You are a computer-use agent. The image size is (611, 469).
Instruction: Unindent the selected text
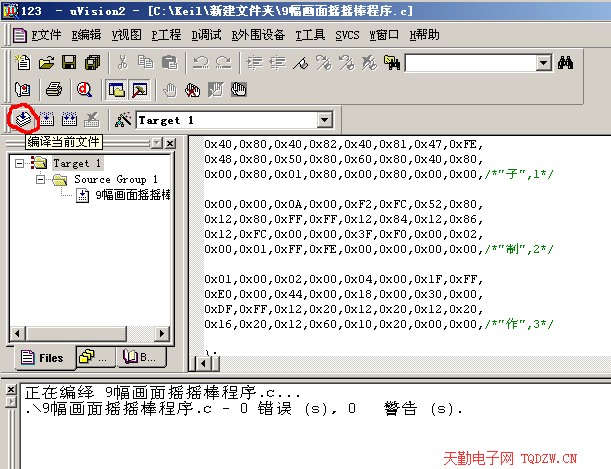(277, 62)
